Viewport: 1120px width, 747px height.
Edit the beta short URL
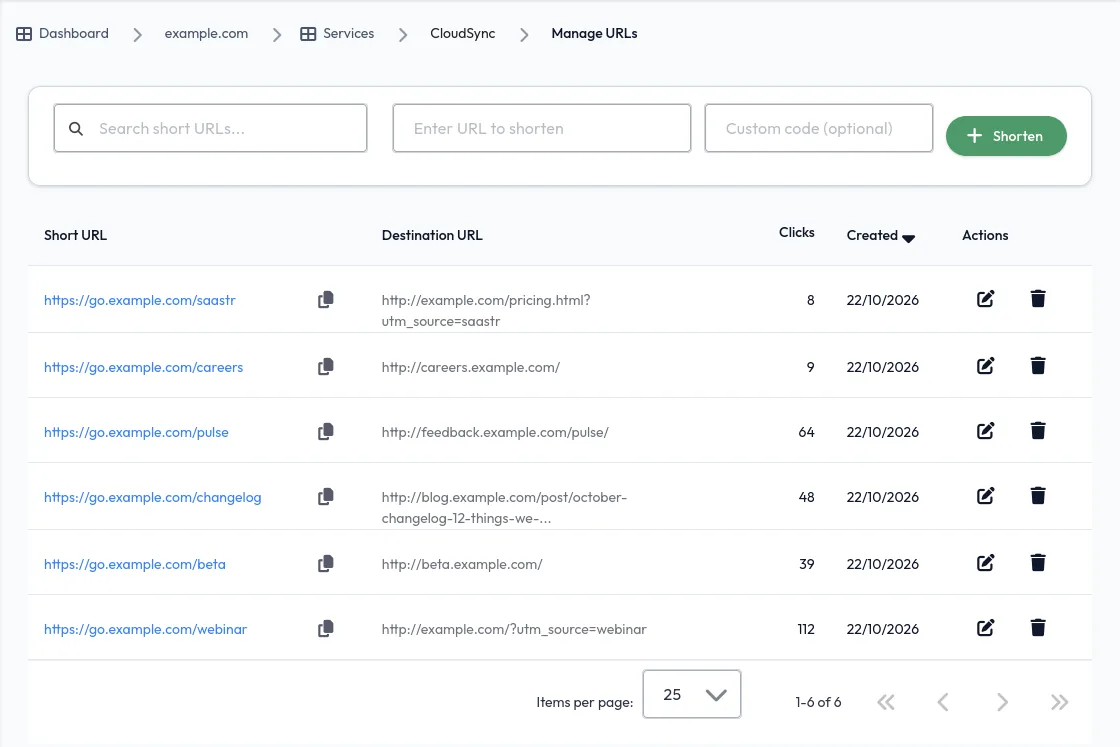(985, 563)
